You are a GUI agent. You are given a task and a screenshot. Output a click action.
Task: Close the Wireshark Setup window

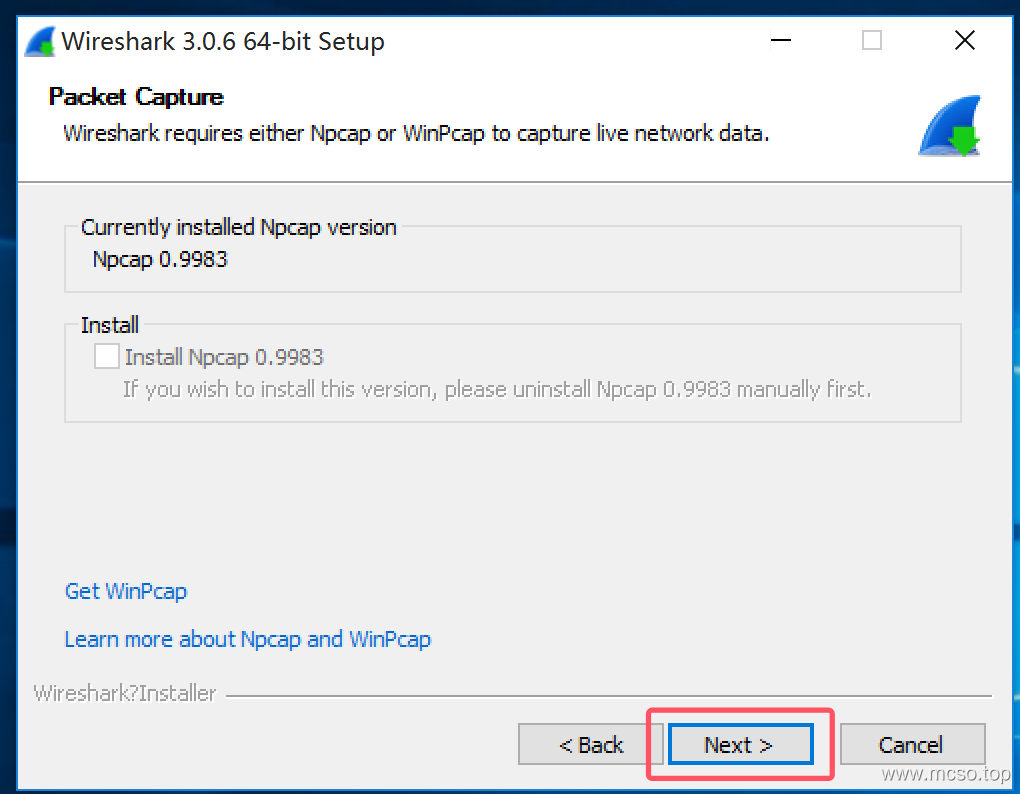coord(965,40)
